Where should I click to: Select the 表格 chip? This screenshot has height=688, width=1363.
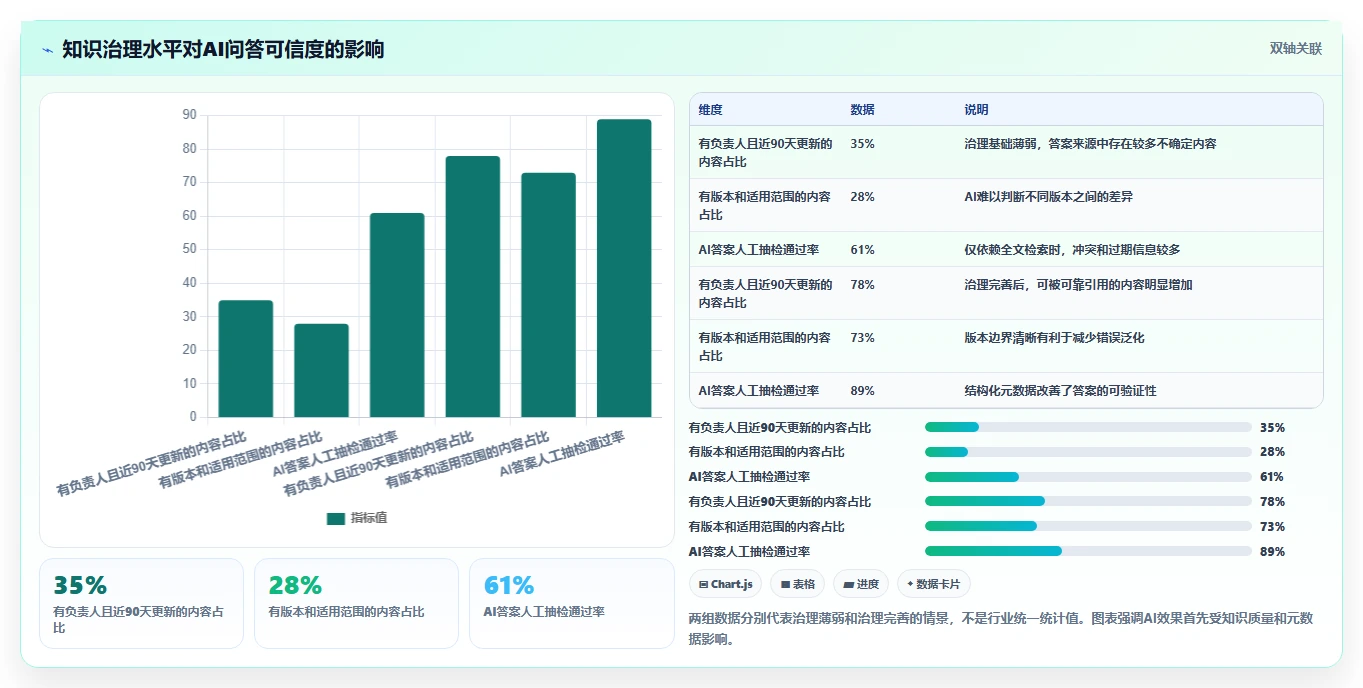[799, 584]
